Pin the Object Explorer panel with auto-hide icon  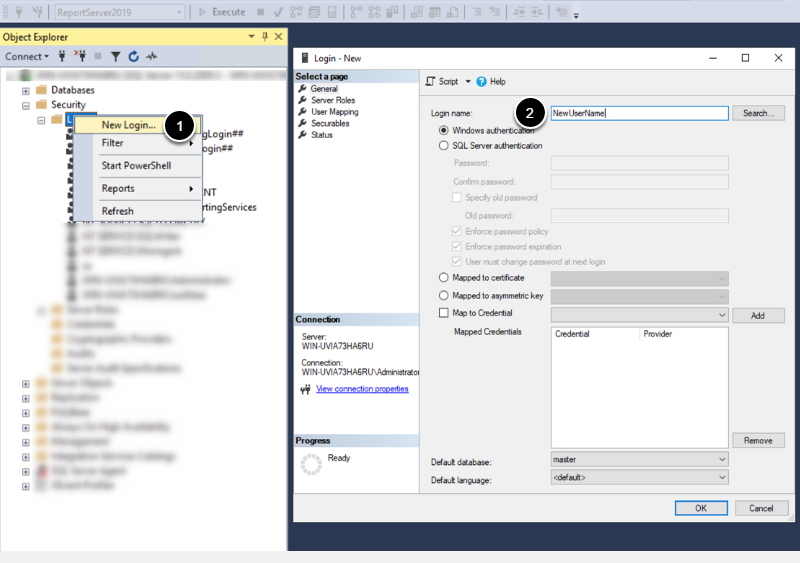264,36
